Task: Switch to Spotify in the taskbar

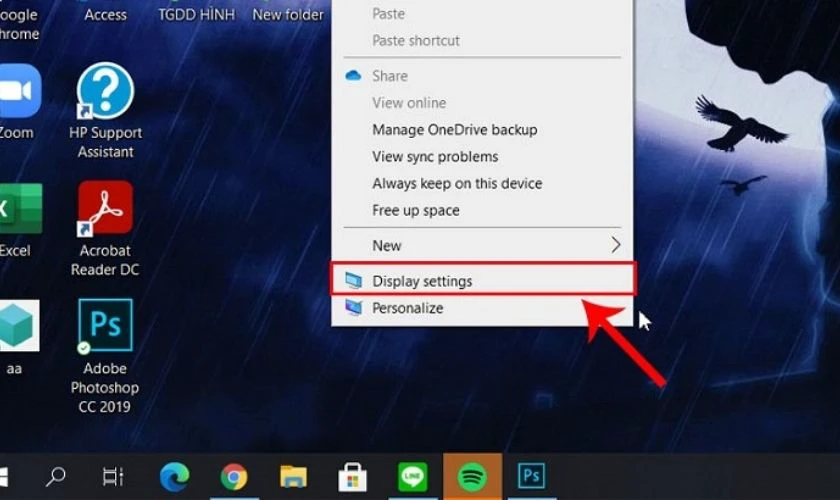Action: point(472,476)
